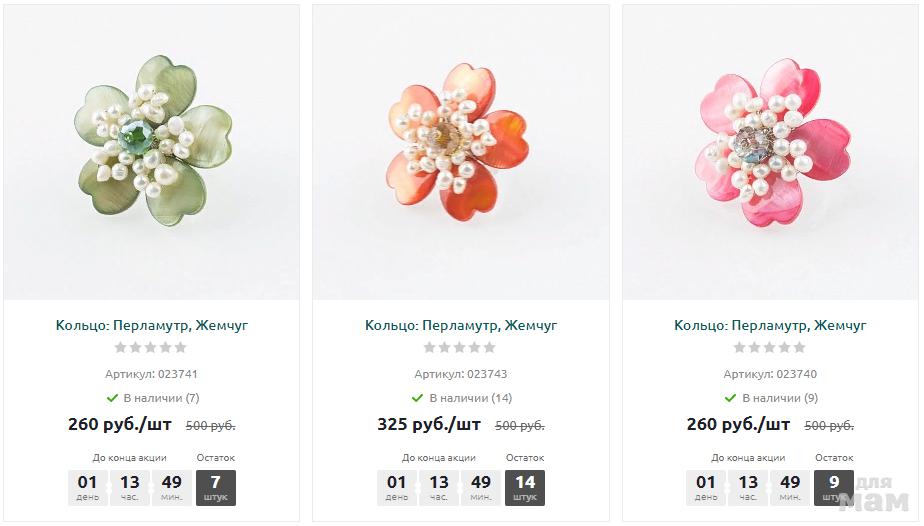The width and height of the screenshot is (924, 526).
Task: Click title of ring with article 023743
Action: pyautogui.click(x=461, y=325)
